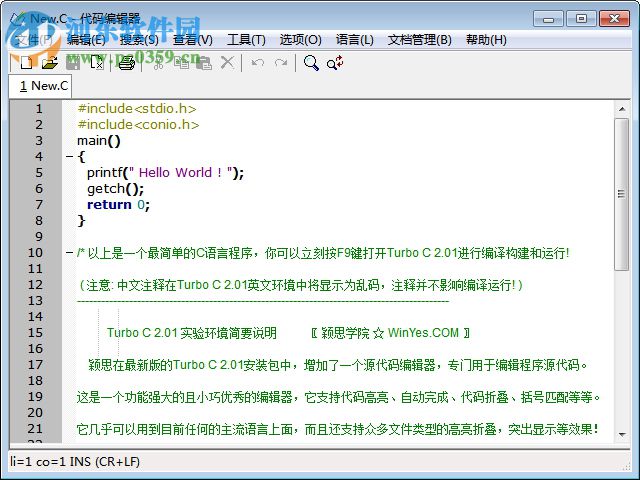The height and width of the screenshot is (480, 640).
Task: Open the 工具(T) menu
Action: coord(246,40)
